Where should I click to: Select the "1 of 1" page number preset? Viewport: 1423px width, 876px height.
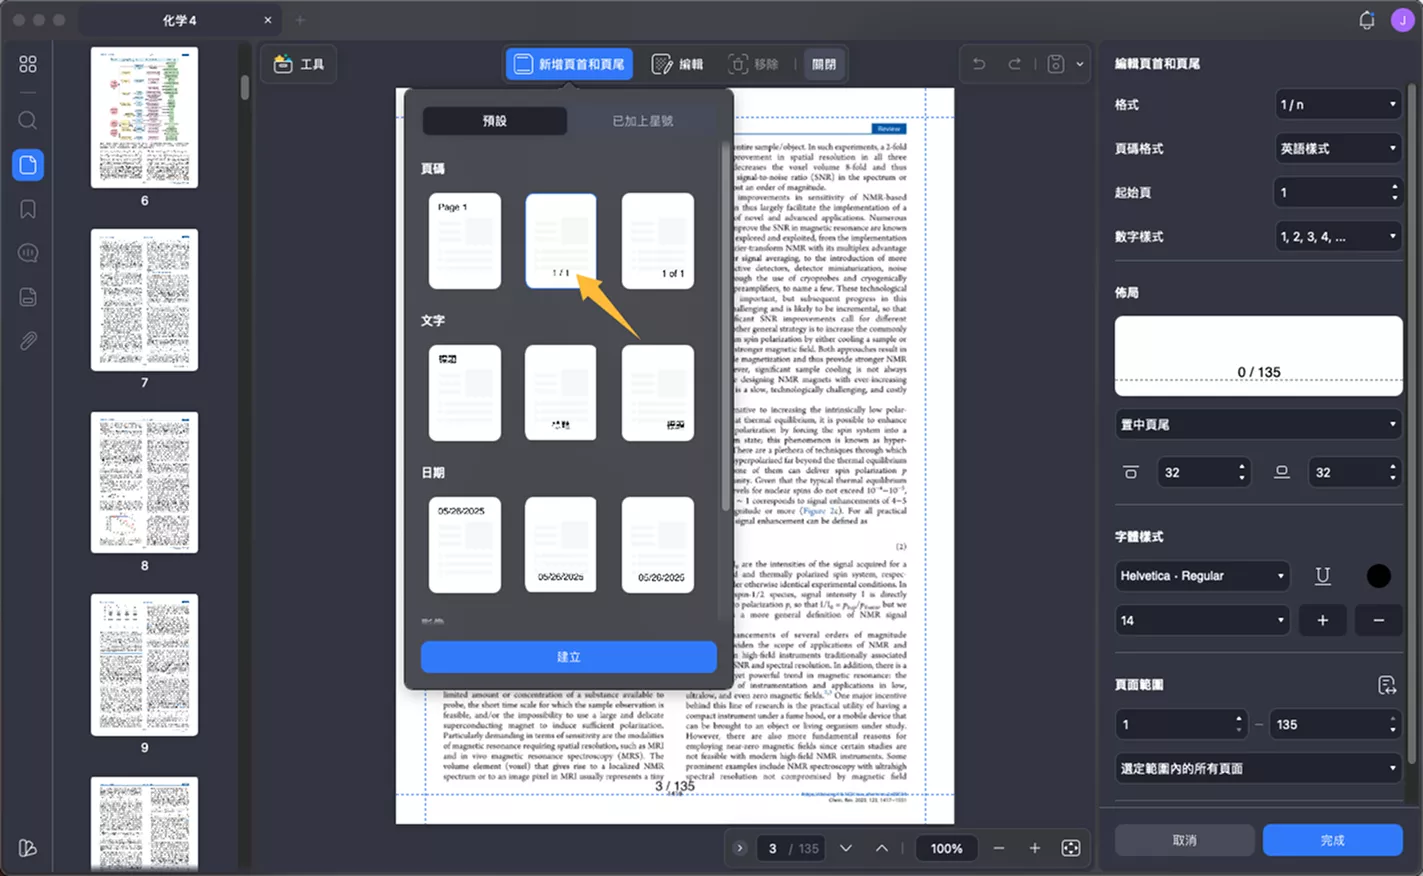pos(658,241)
